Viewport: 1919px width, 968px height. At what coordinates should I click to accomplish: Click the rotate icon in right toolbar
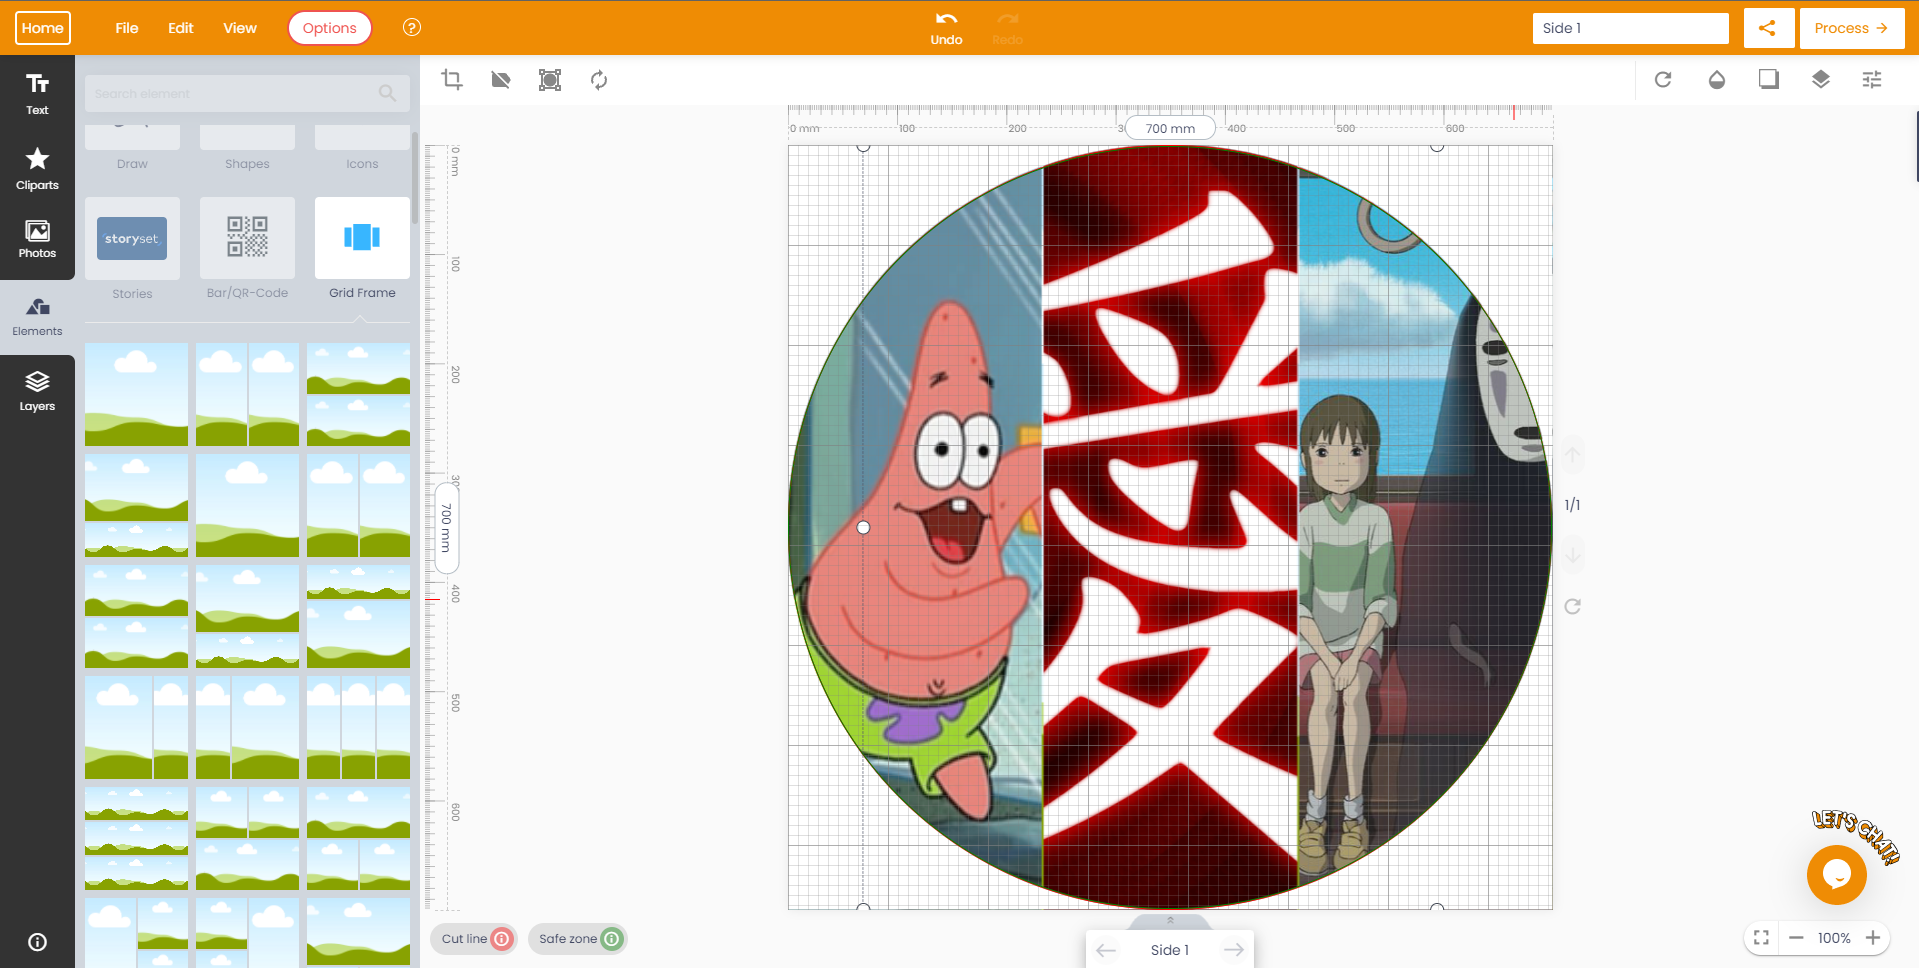[x=1663, y=80]
